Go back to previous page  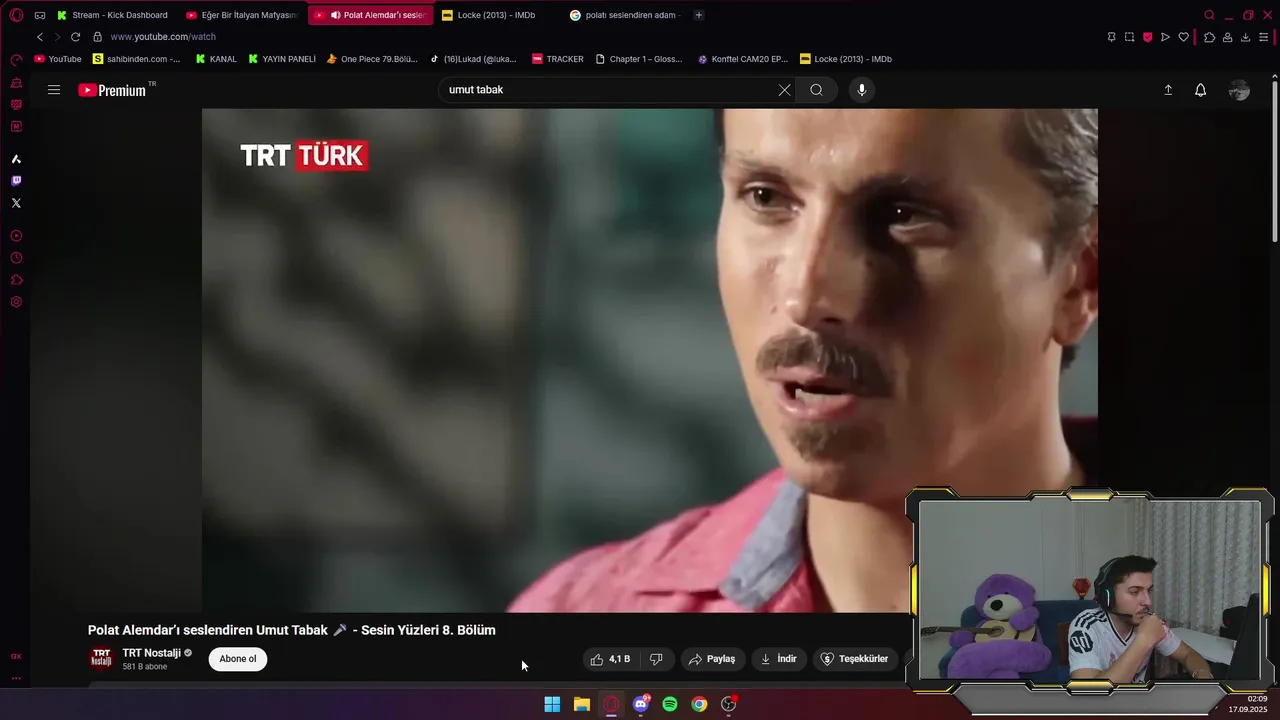[40, 37]
